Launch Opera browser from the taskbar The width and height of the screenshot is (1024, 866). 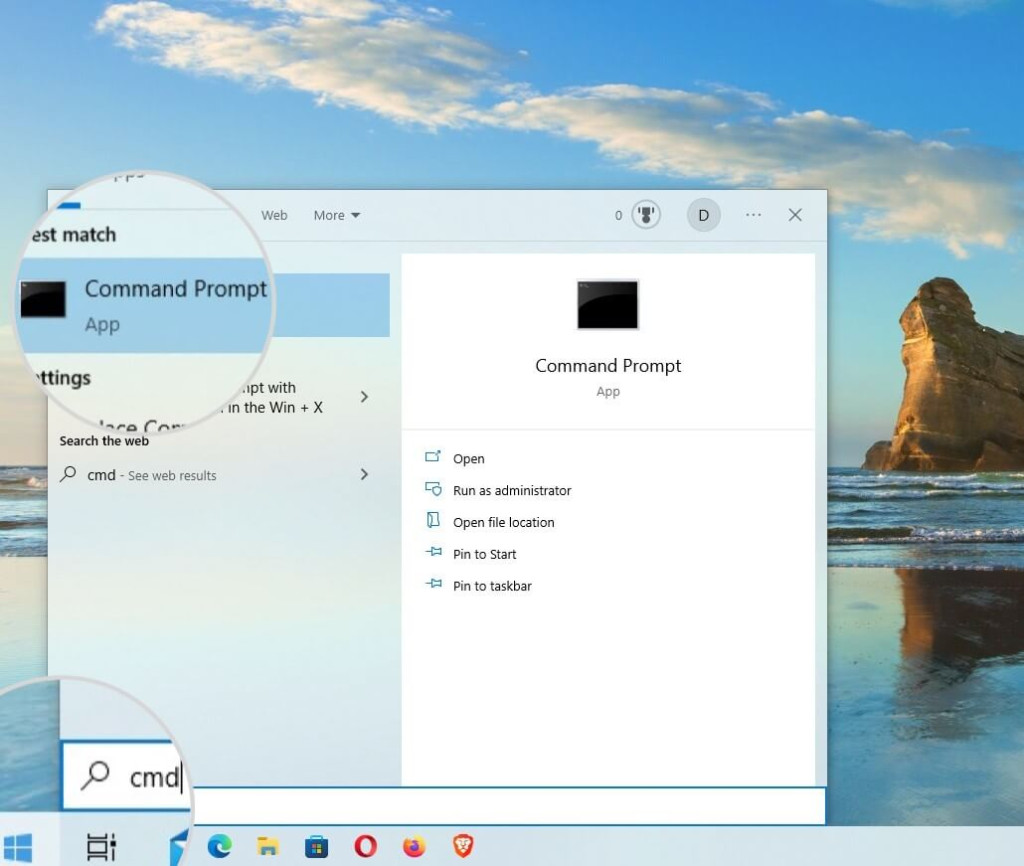click(365, 847)
